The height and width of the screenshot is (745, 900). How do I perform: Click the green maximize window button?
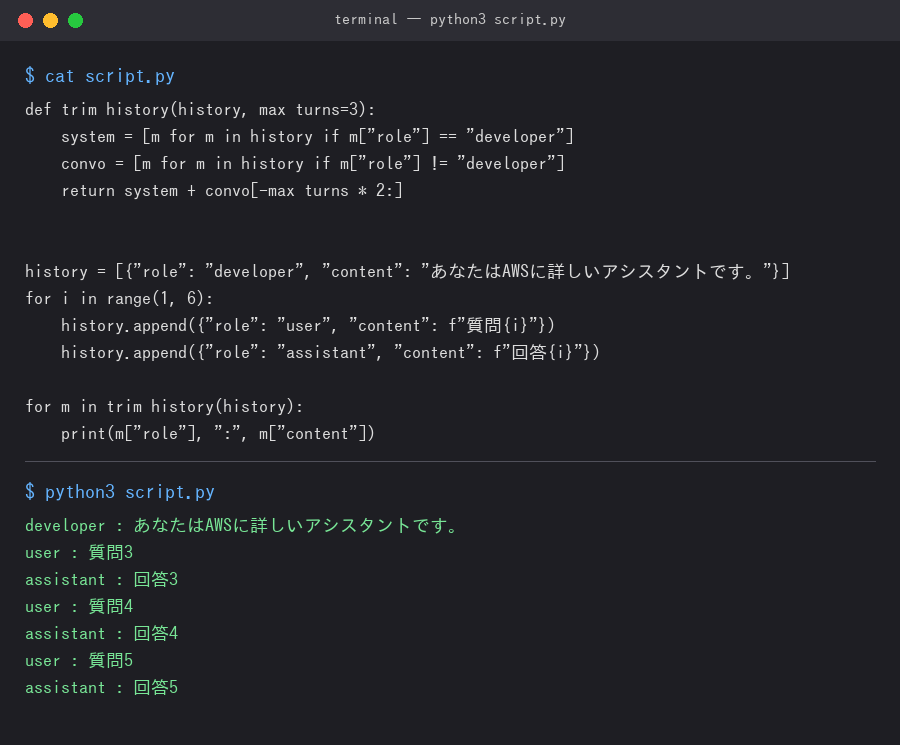[75, 21]
